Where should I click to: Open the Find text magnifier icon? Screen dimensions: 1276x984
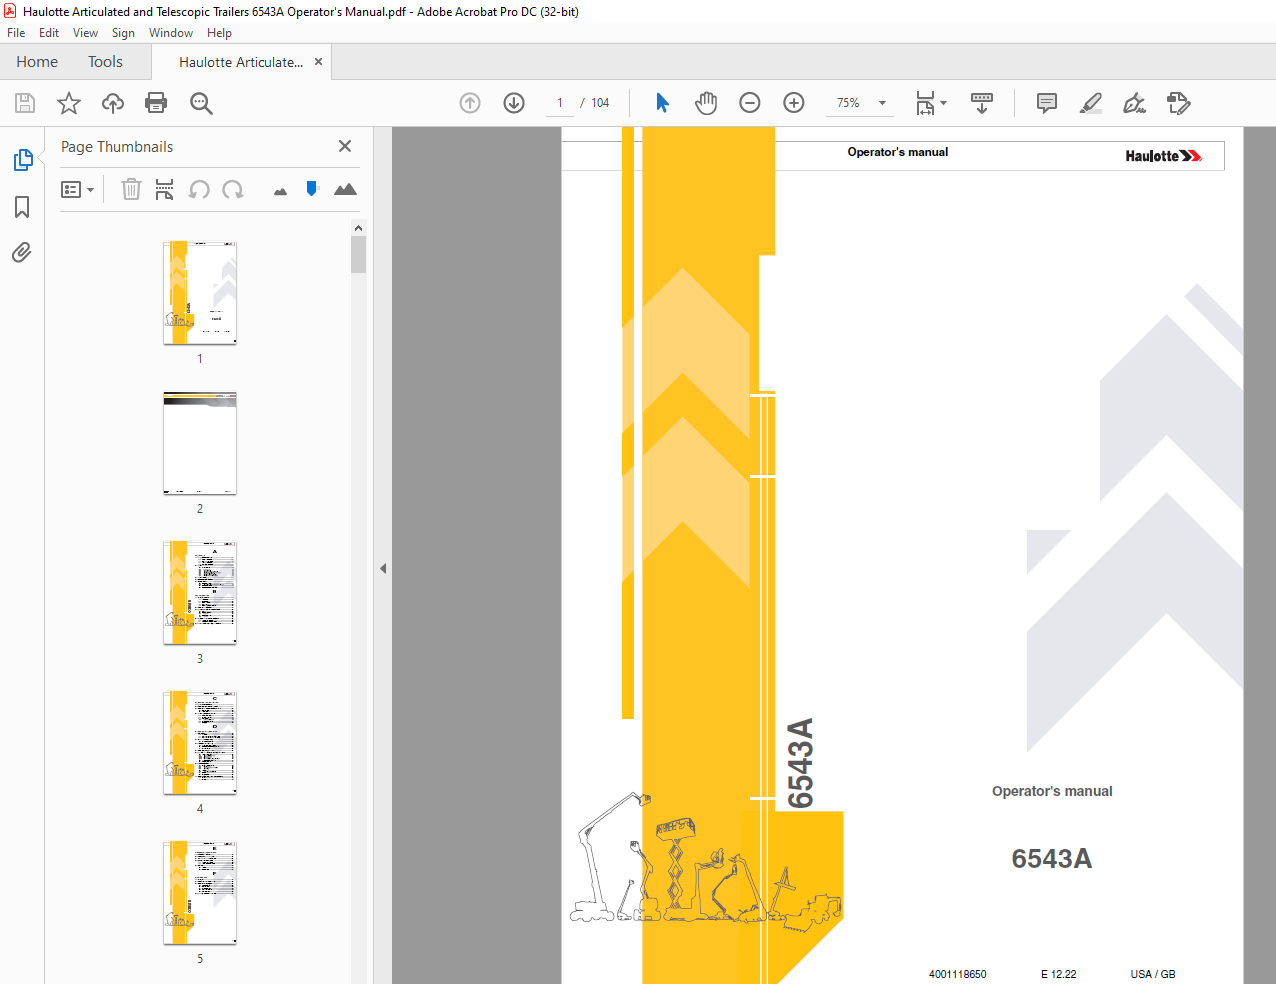click(201, 103)
